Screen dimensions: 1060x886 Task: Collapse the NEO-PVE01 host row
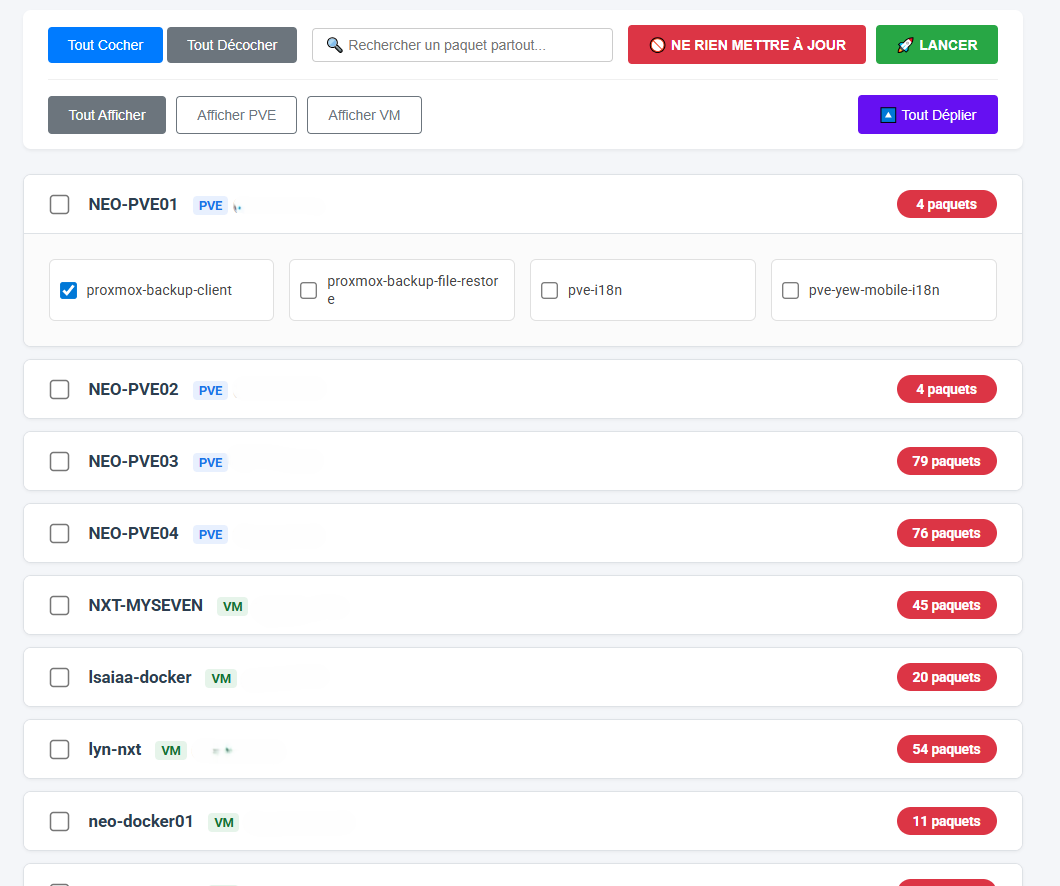[500, 205]
